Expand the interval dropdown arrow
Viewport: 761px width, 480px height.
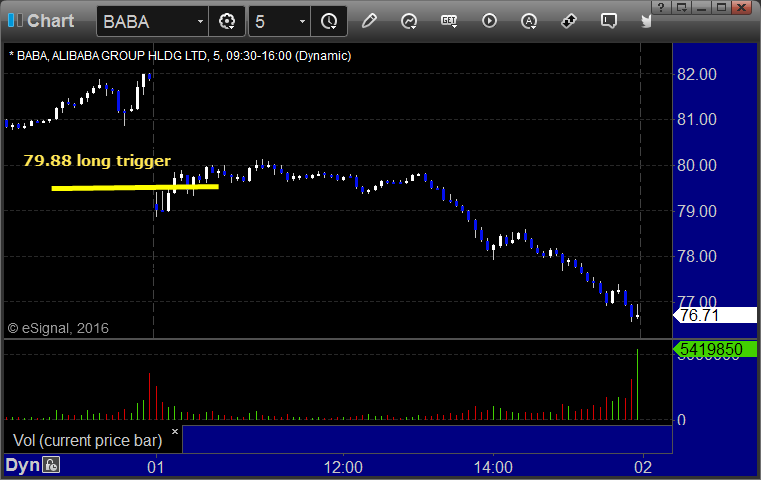click(x=302, y=21)
